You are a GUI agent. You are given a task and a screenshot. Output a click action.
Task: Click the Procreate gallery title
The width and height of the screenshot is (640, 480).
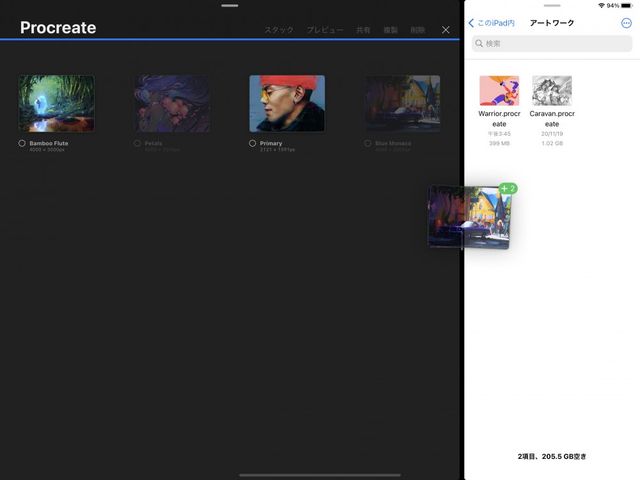tap(58, 28)
